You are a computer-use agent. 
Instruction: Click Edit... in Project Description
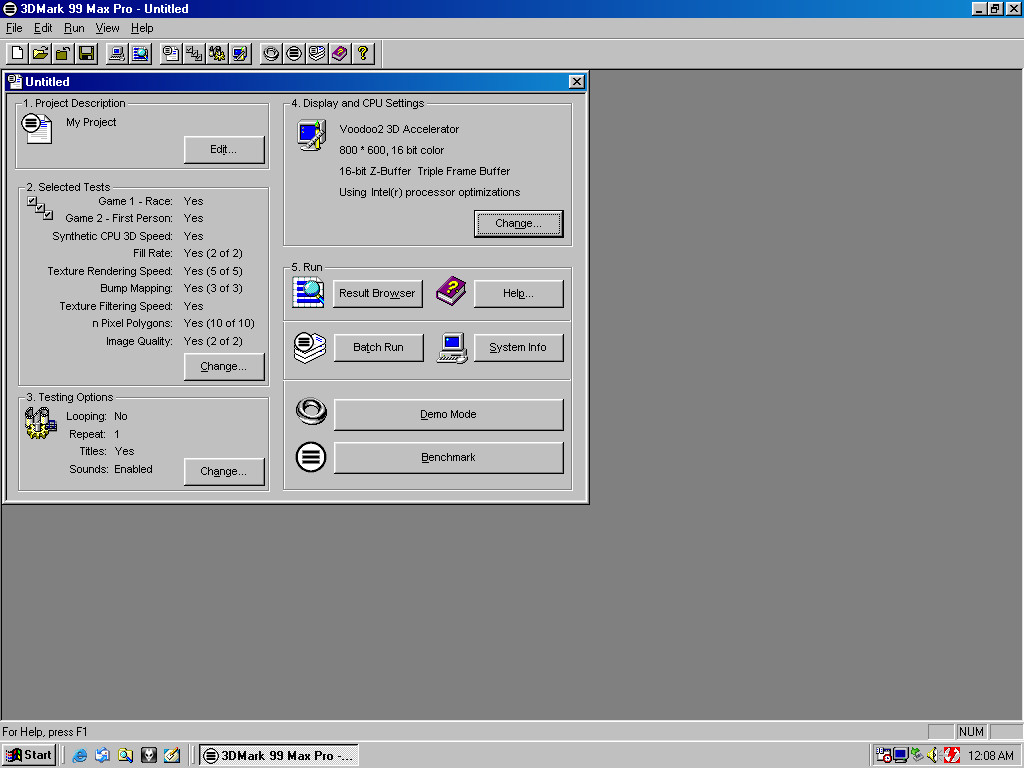(x=224, y=150)
